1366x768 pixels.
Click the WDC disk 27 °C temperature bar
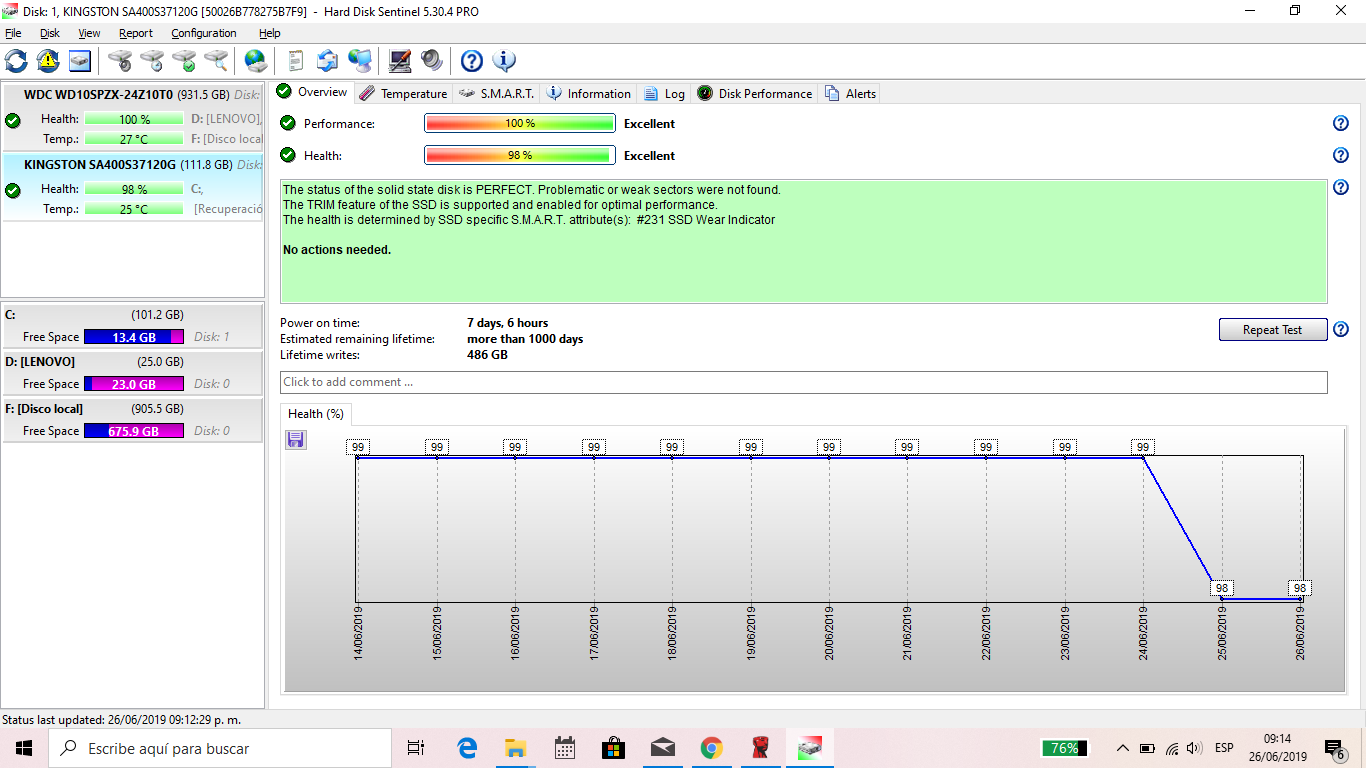pyautogui.click(x=134, y=139)
